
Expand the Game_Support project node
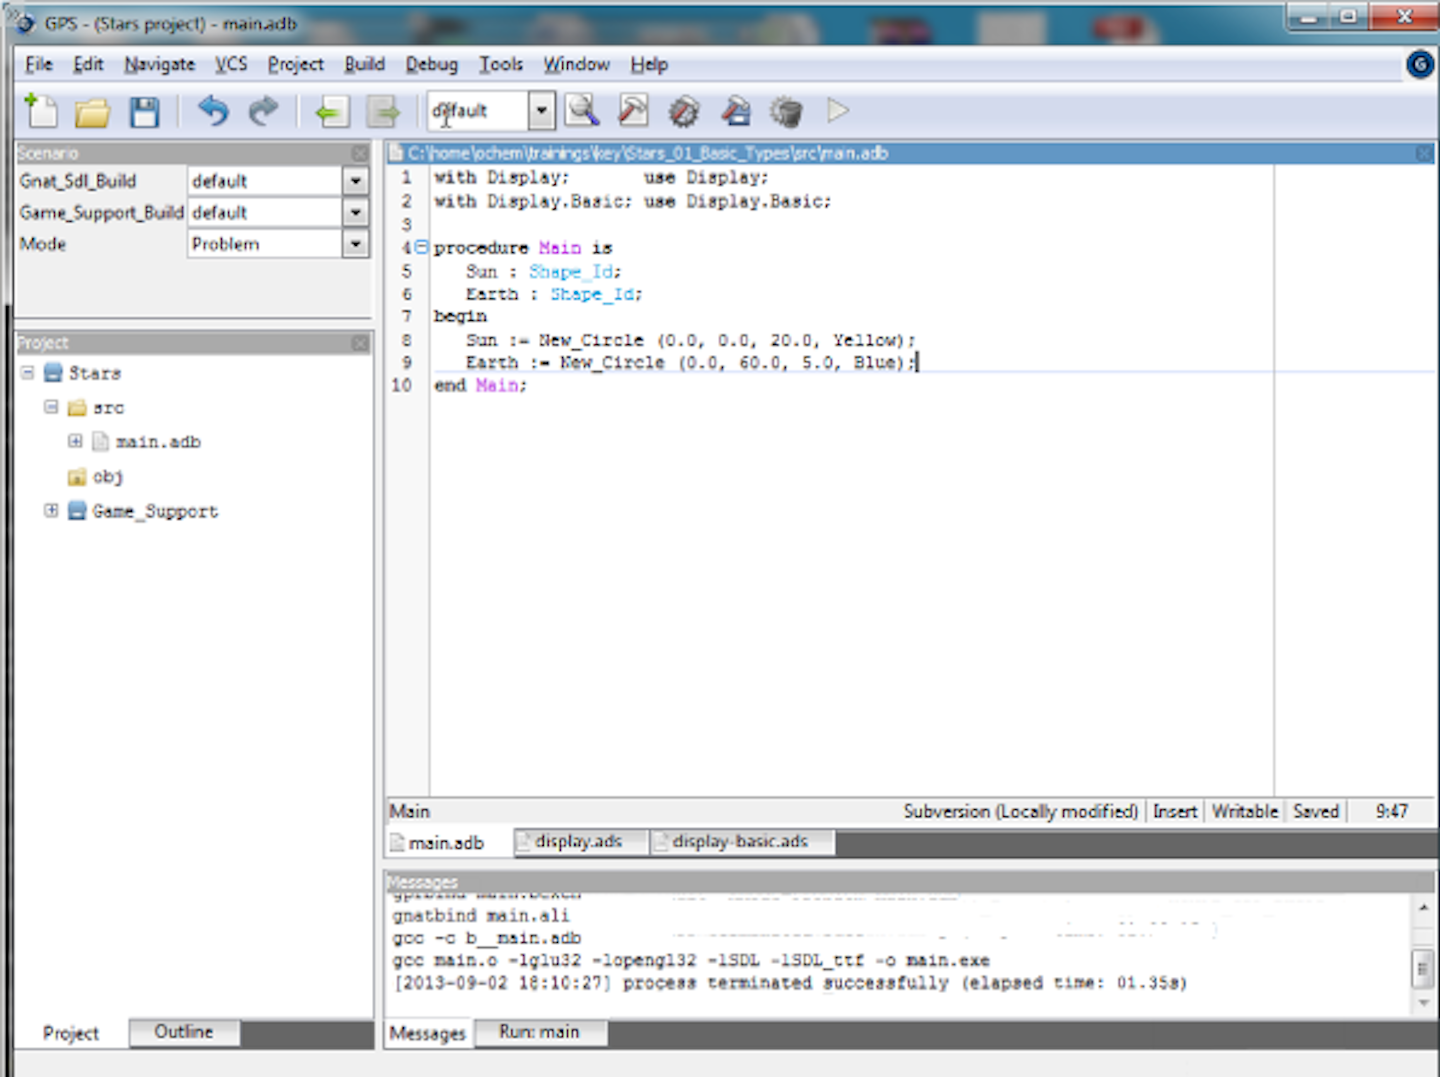coord(51,510)
